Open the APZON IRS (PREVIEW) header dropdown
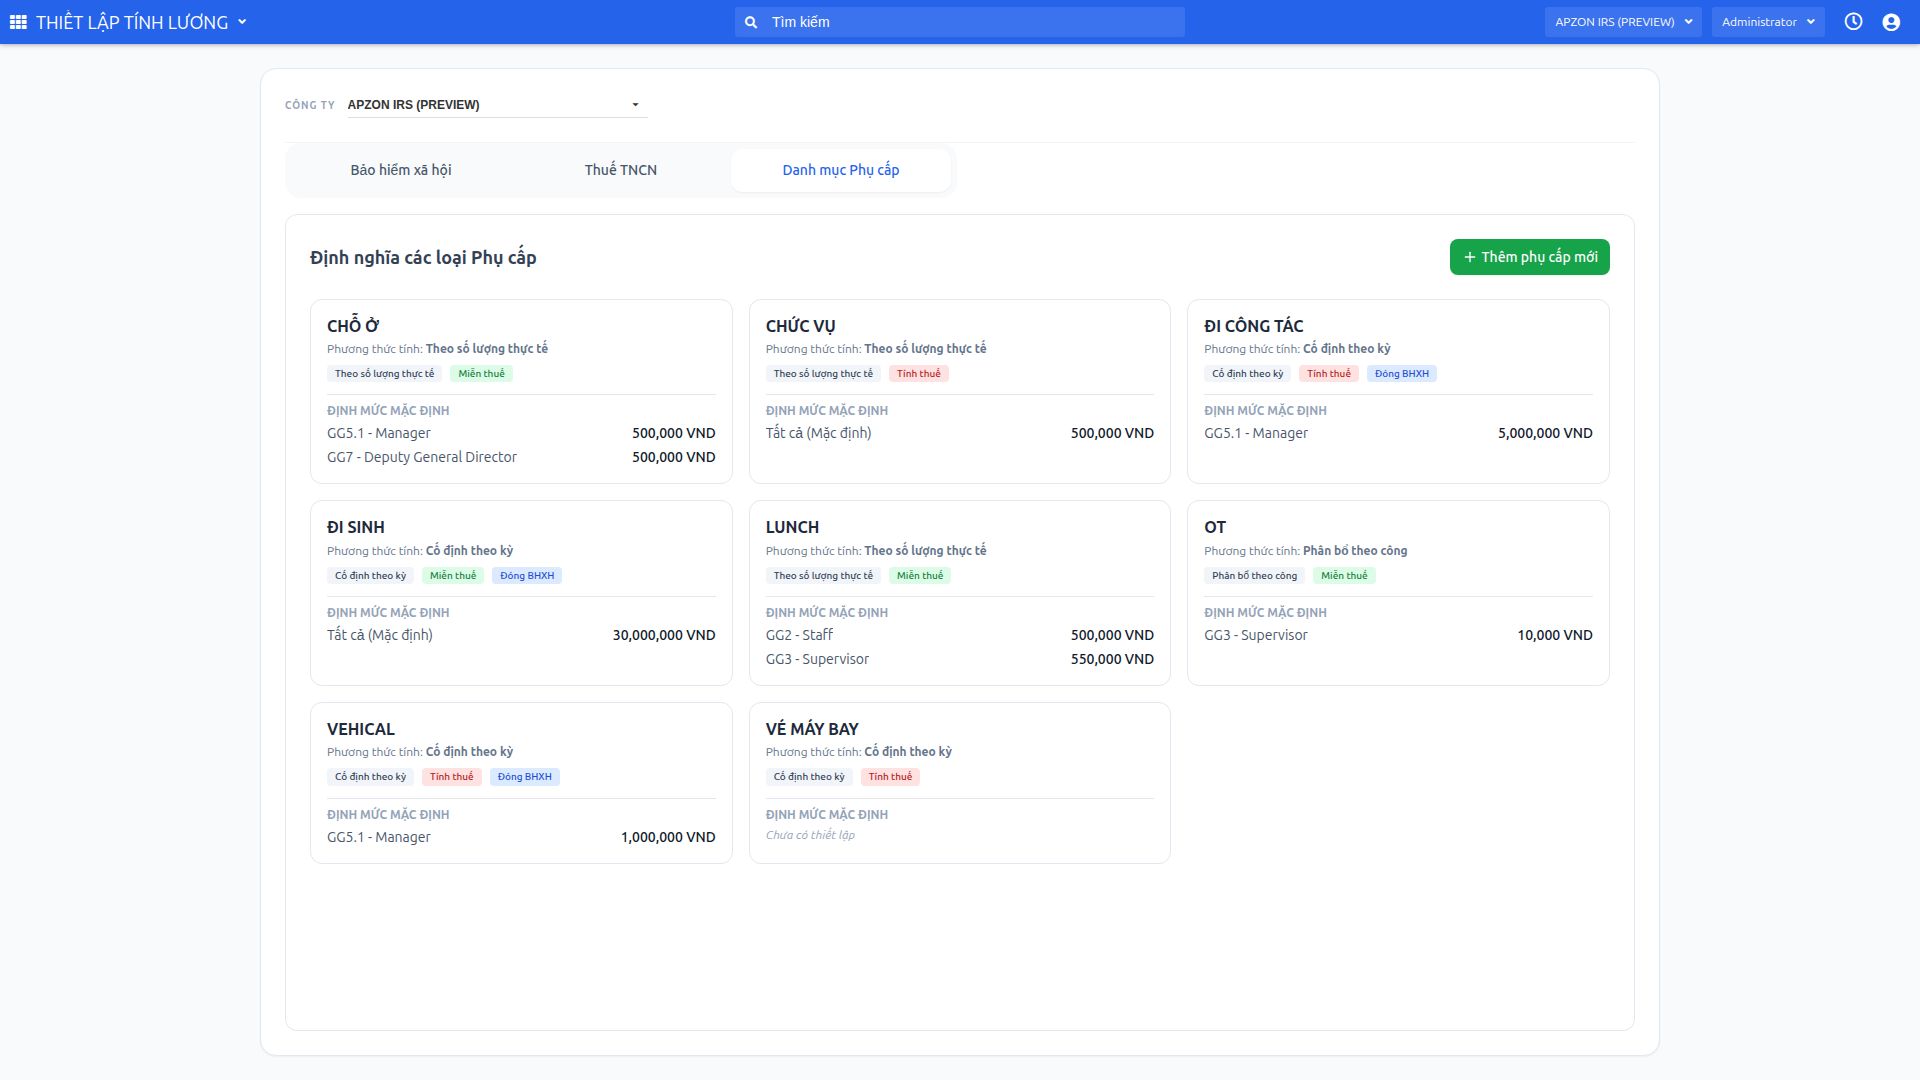This screenshot has height=1080, width=1920. tap(1623, 22)
